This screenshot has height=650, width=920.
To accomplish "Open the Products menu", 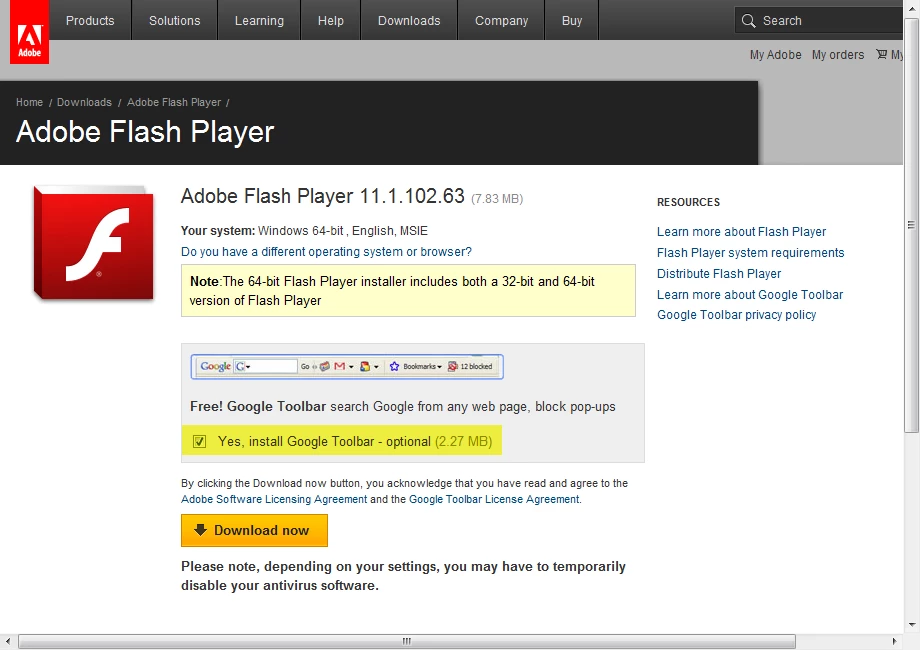I will click(x=90, y=21).
